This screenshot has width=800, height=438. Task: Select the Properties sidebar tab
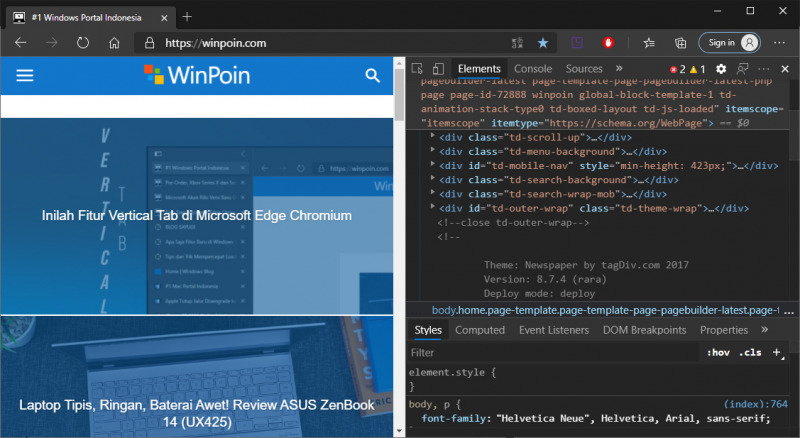point(723,330)
